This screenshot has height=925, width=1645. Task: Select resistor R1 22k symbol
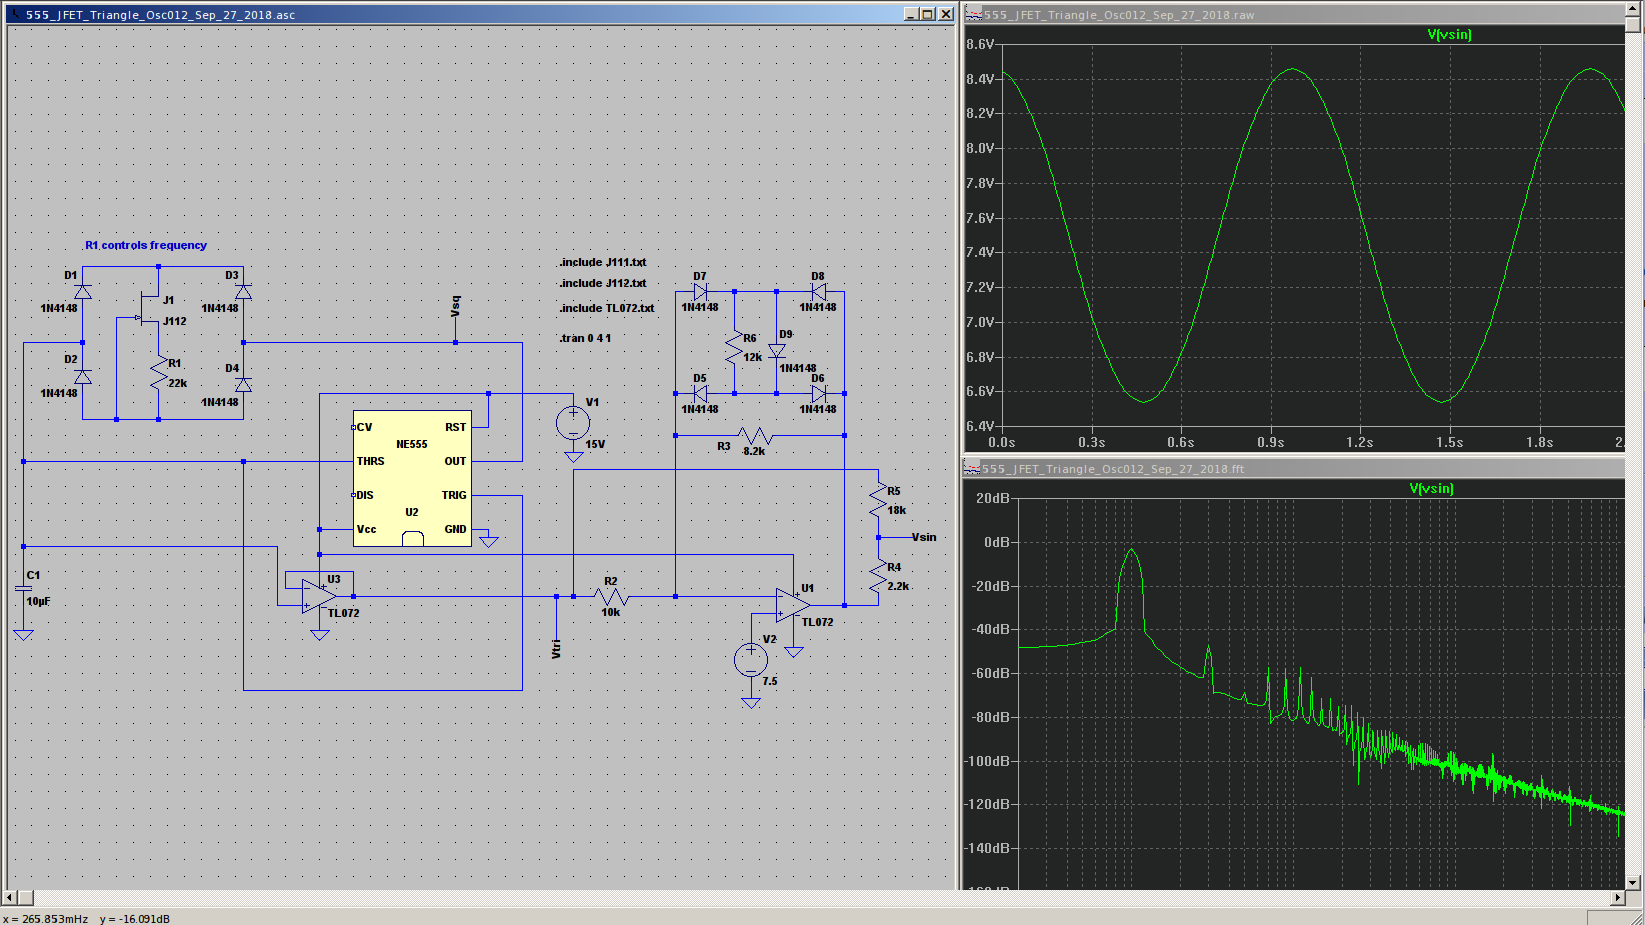tap(159, 374)
